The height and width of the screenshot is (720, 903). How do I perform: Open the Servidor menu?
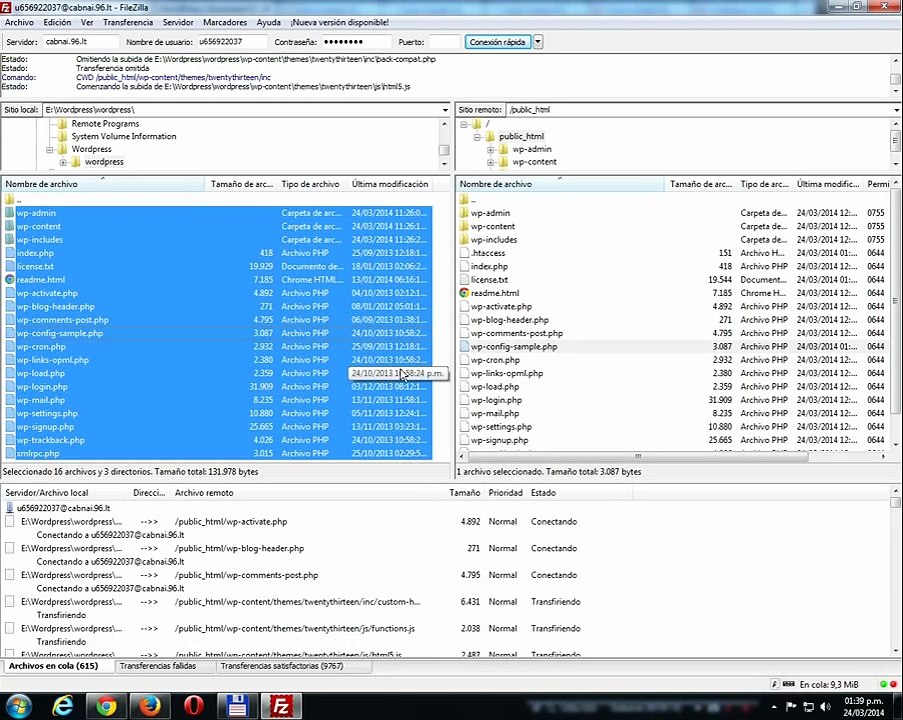point(178,22)
